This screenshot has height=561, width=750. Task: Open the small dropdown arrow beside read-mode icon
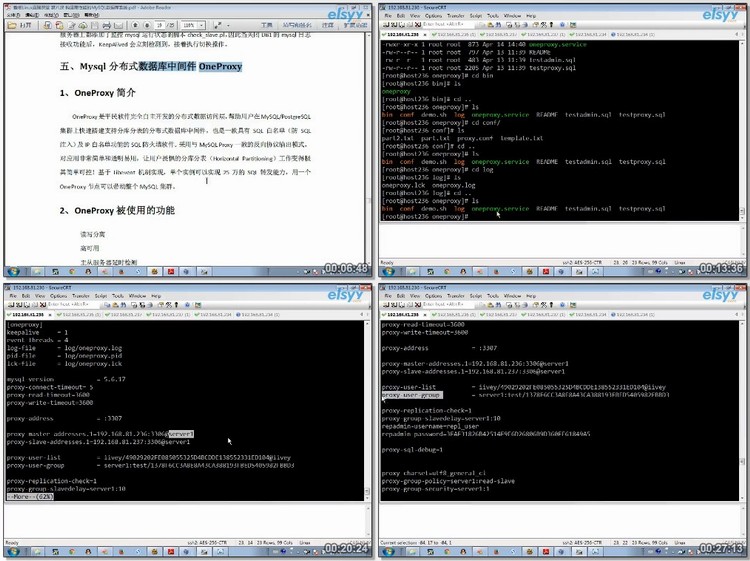(228, 25)
